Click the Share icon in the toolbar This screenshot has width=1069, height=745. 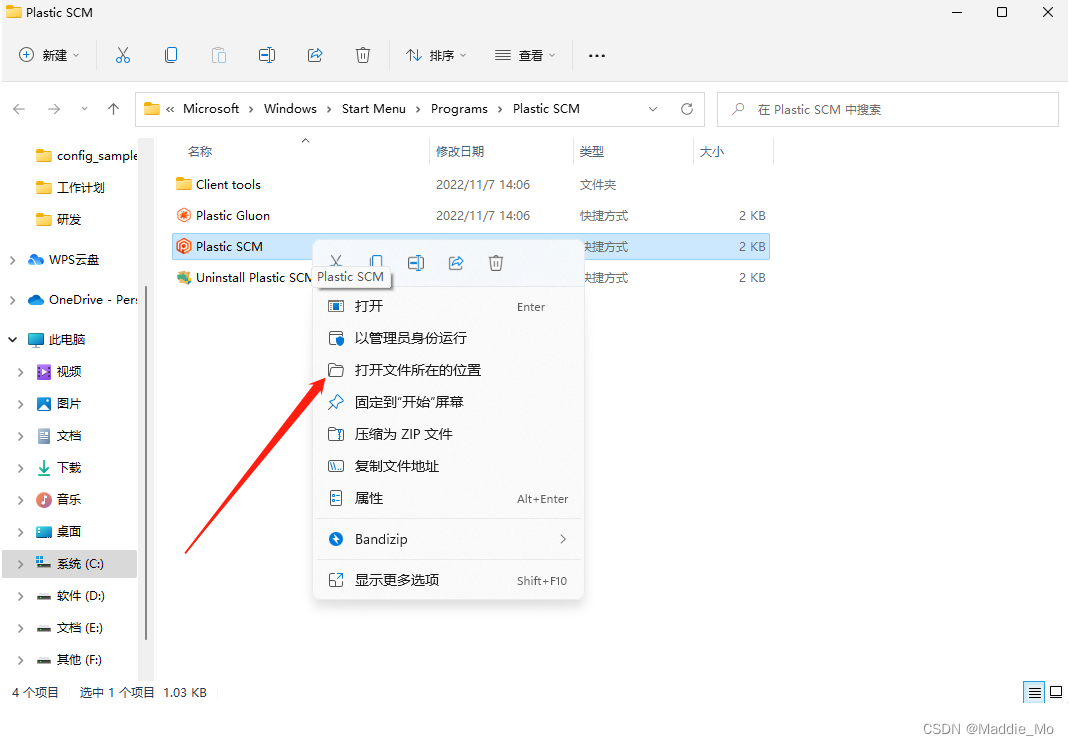pyautogui.click(x=315, y=55)
